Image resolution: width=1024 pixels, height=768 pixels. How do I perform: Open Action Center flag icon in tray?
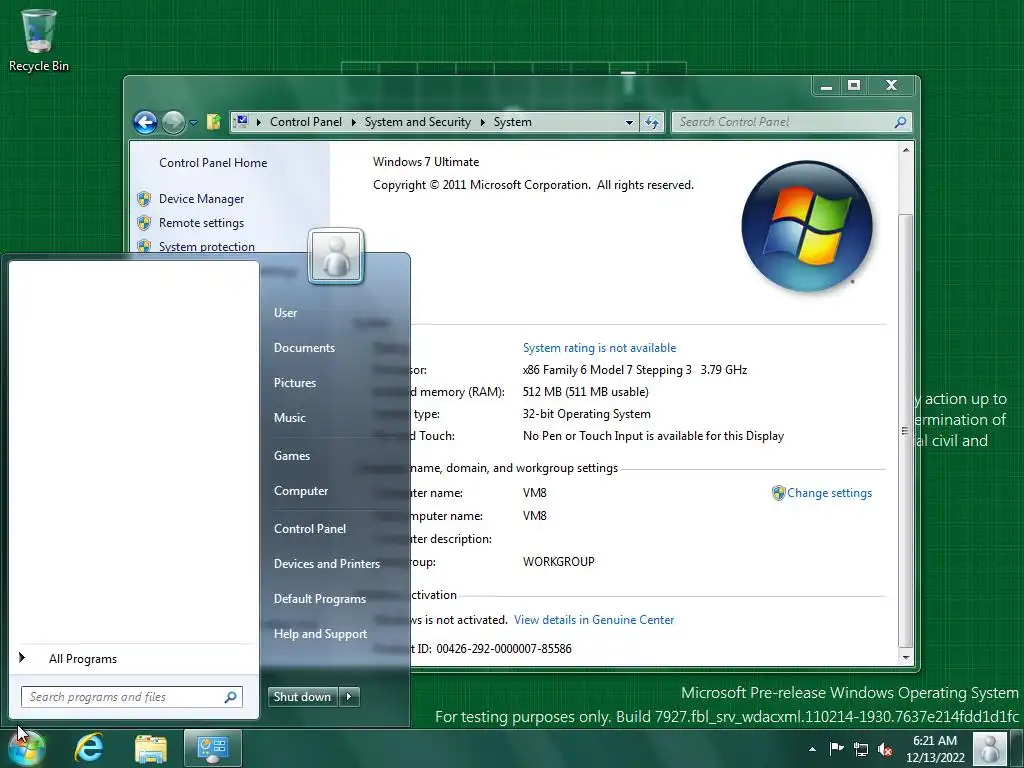837,748
